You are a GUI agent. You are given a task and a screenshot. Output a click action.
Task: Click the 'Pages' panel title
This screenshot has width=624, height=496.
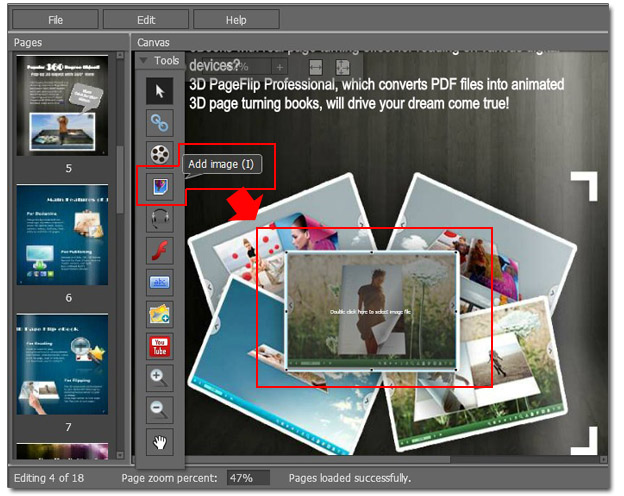click(x=28, y=42)
